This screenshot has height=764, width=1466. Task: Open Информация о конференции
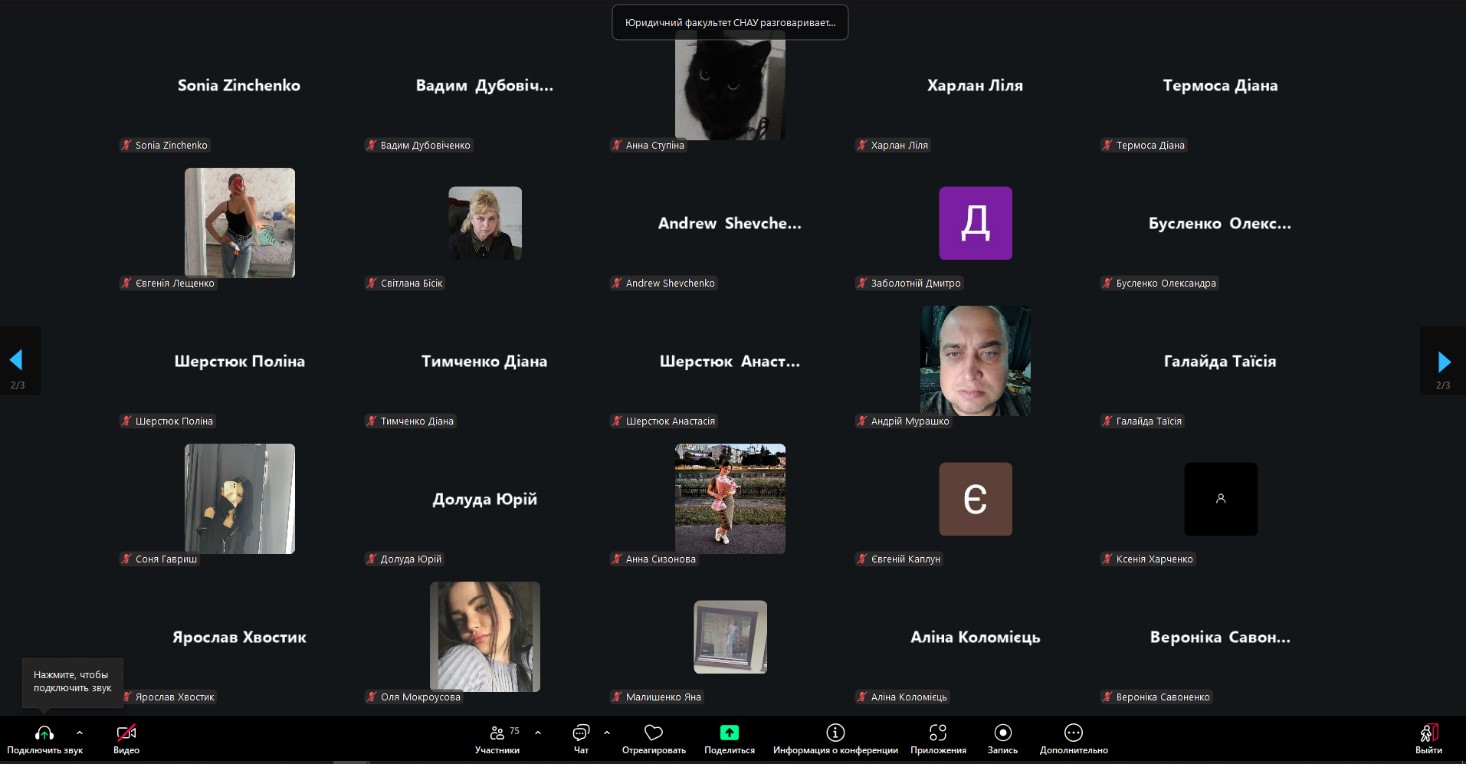point(835,733)
